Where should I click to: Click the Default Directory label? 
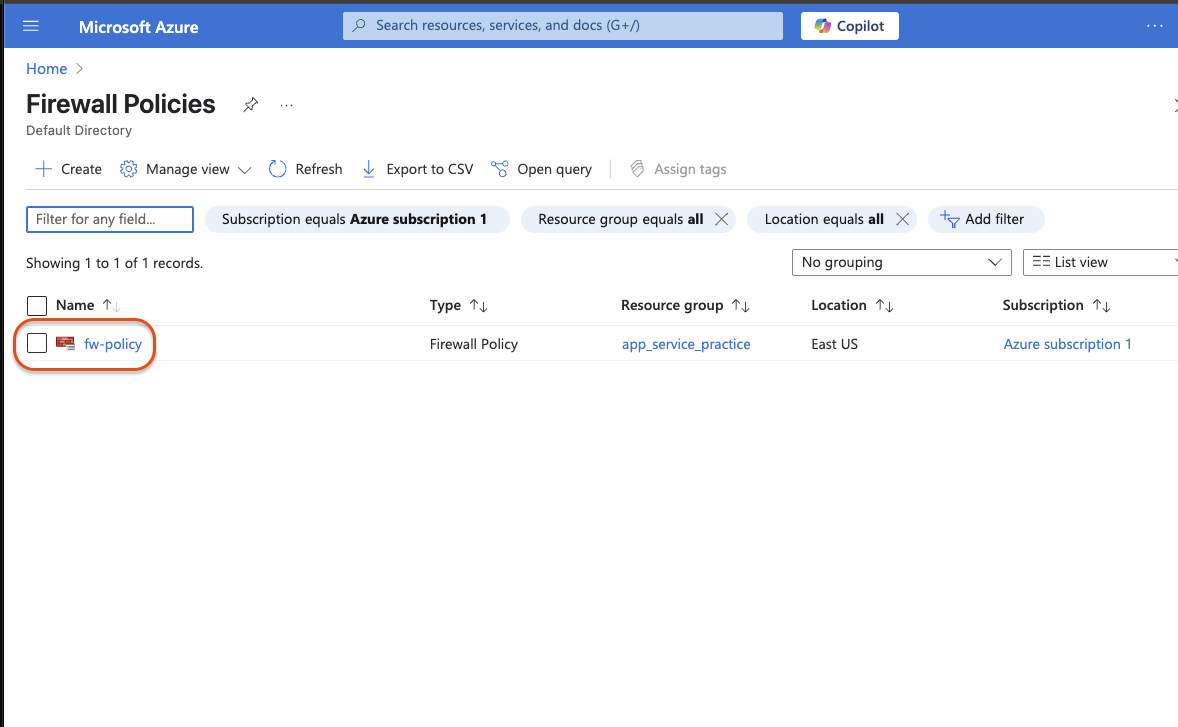click(79, 131)
